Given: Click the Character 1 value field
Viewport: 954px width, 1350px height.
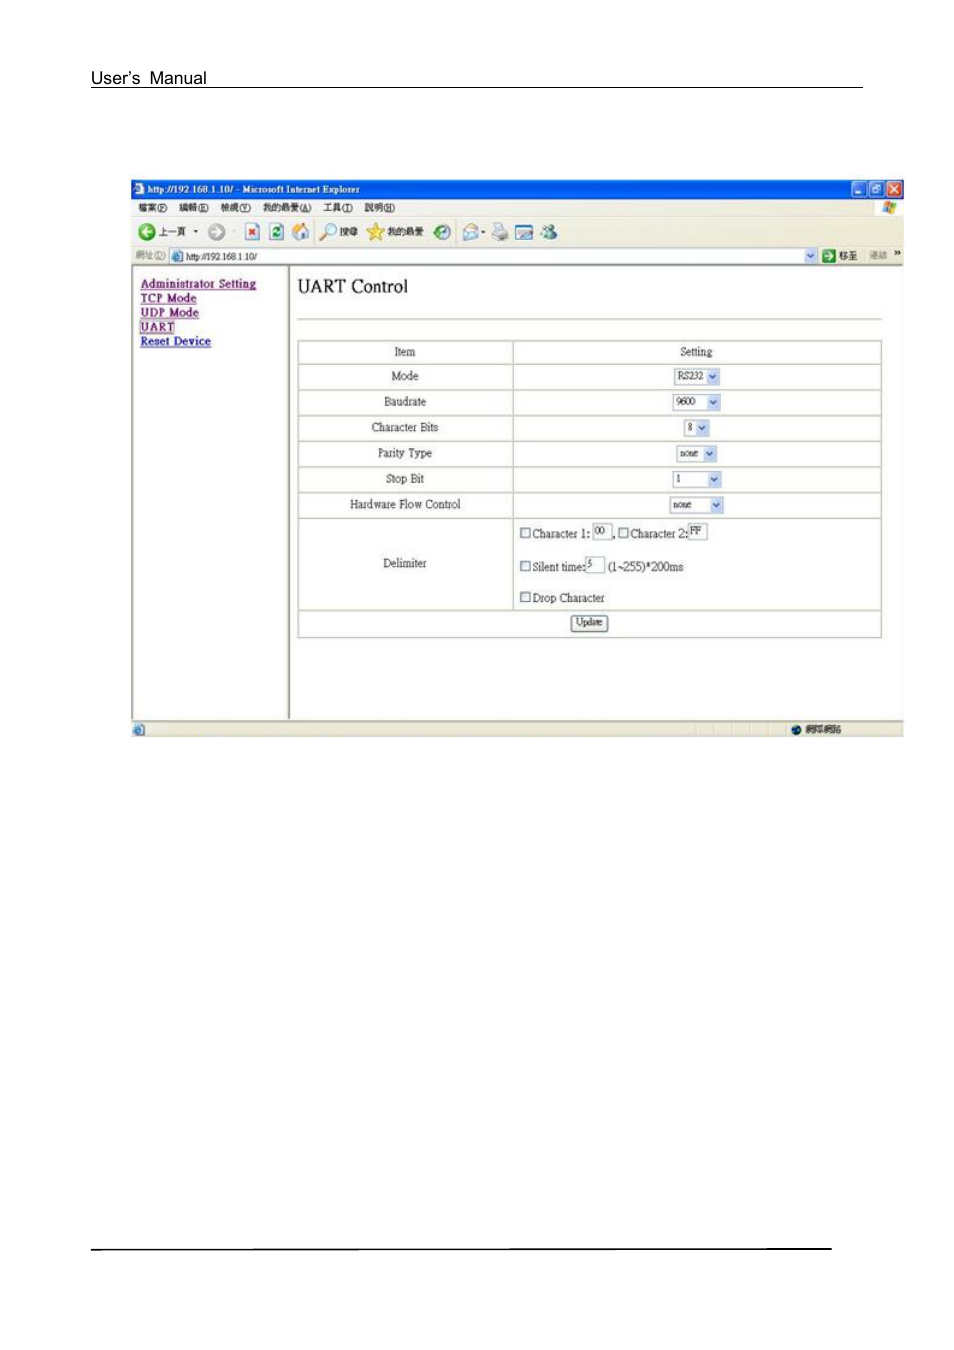Looking at the screenshot, I should [602, 532].
